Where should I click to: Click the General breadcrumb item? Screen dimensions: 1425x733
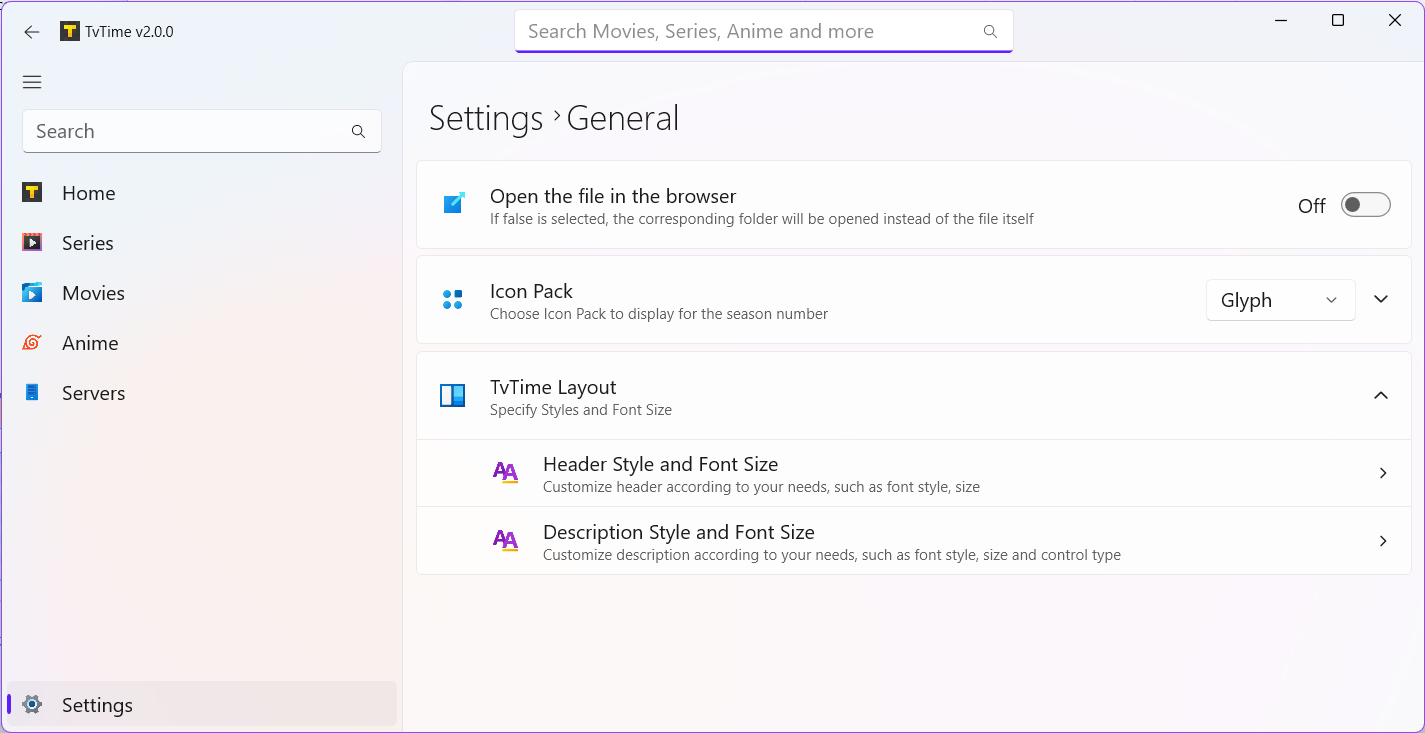click(623, 118)
